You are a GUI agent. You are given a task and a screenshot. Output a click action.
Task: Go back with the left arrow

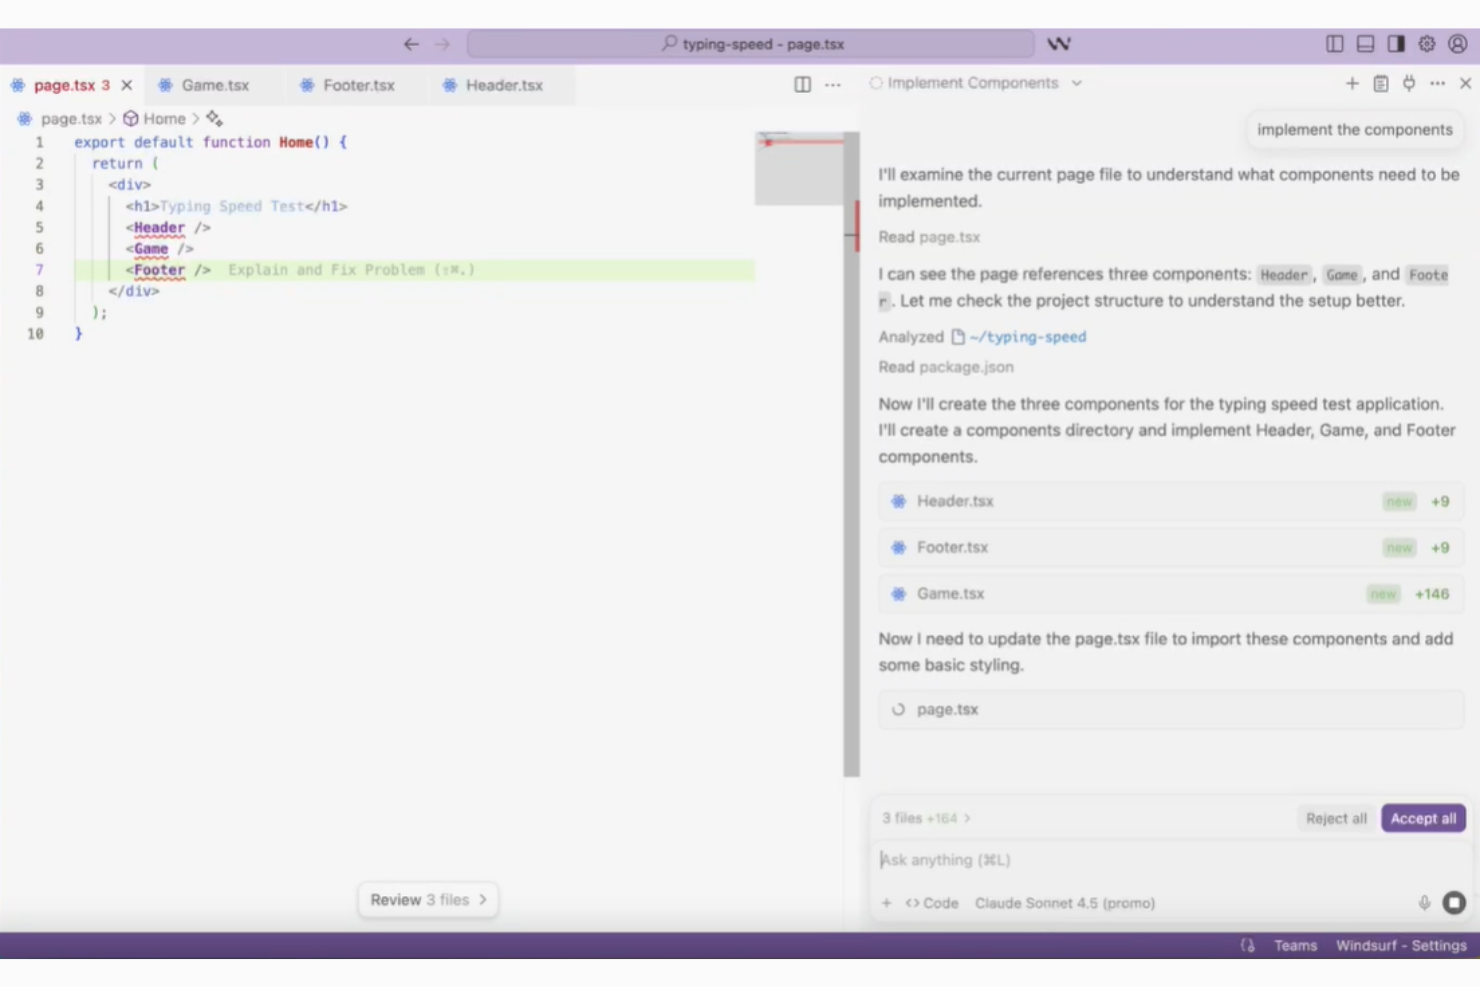click(x=411, y=44)
